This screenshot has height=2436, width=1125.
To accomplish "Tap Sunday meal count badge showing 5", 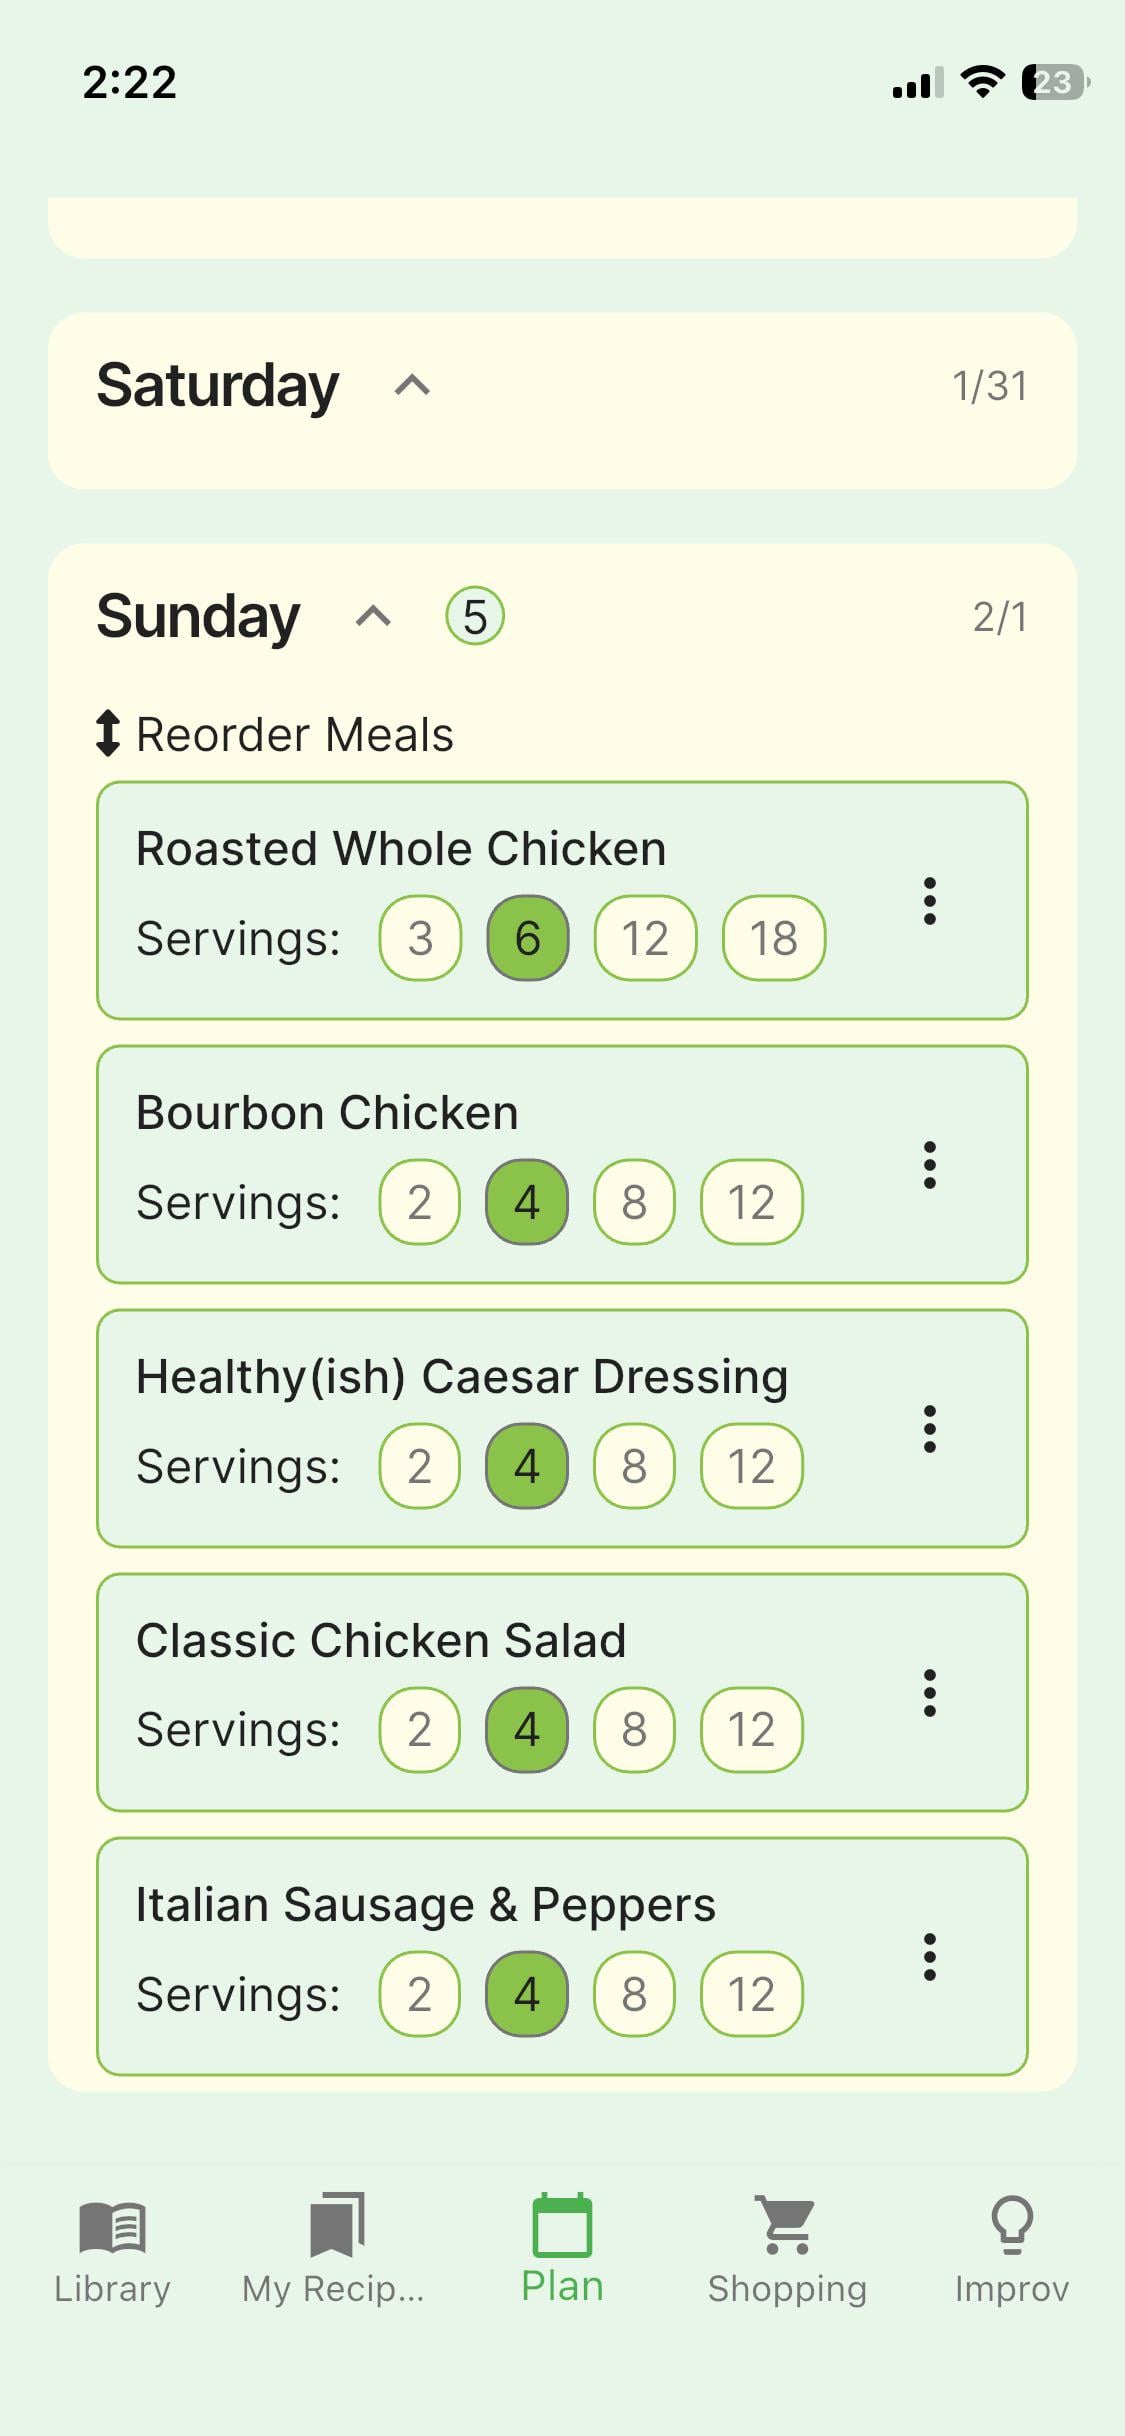I will (475, 616).
